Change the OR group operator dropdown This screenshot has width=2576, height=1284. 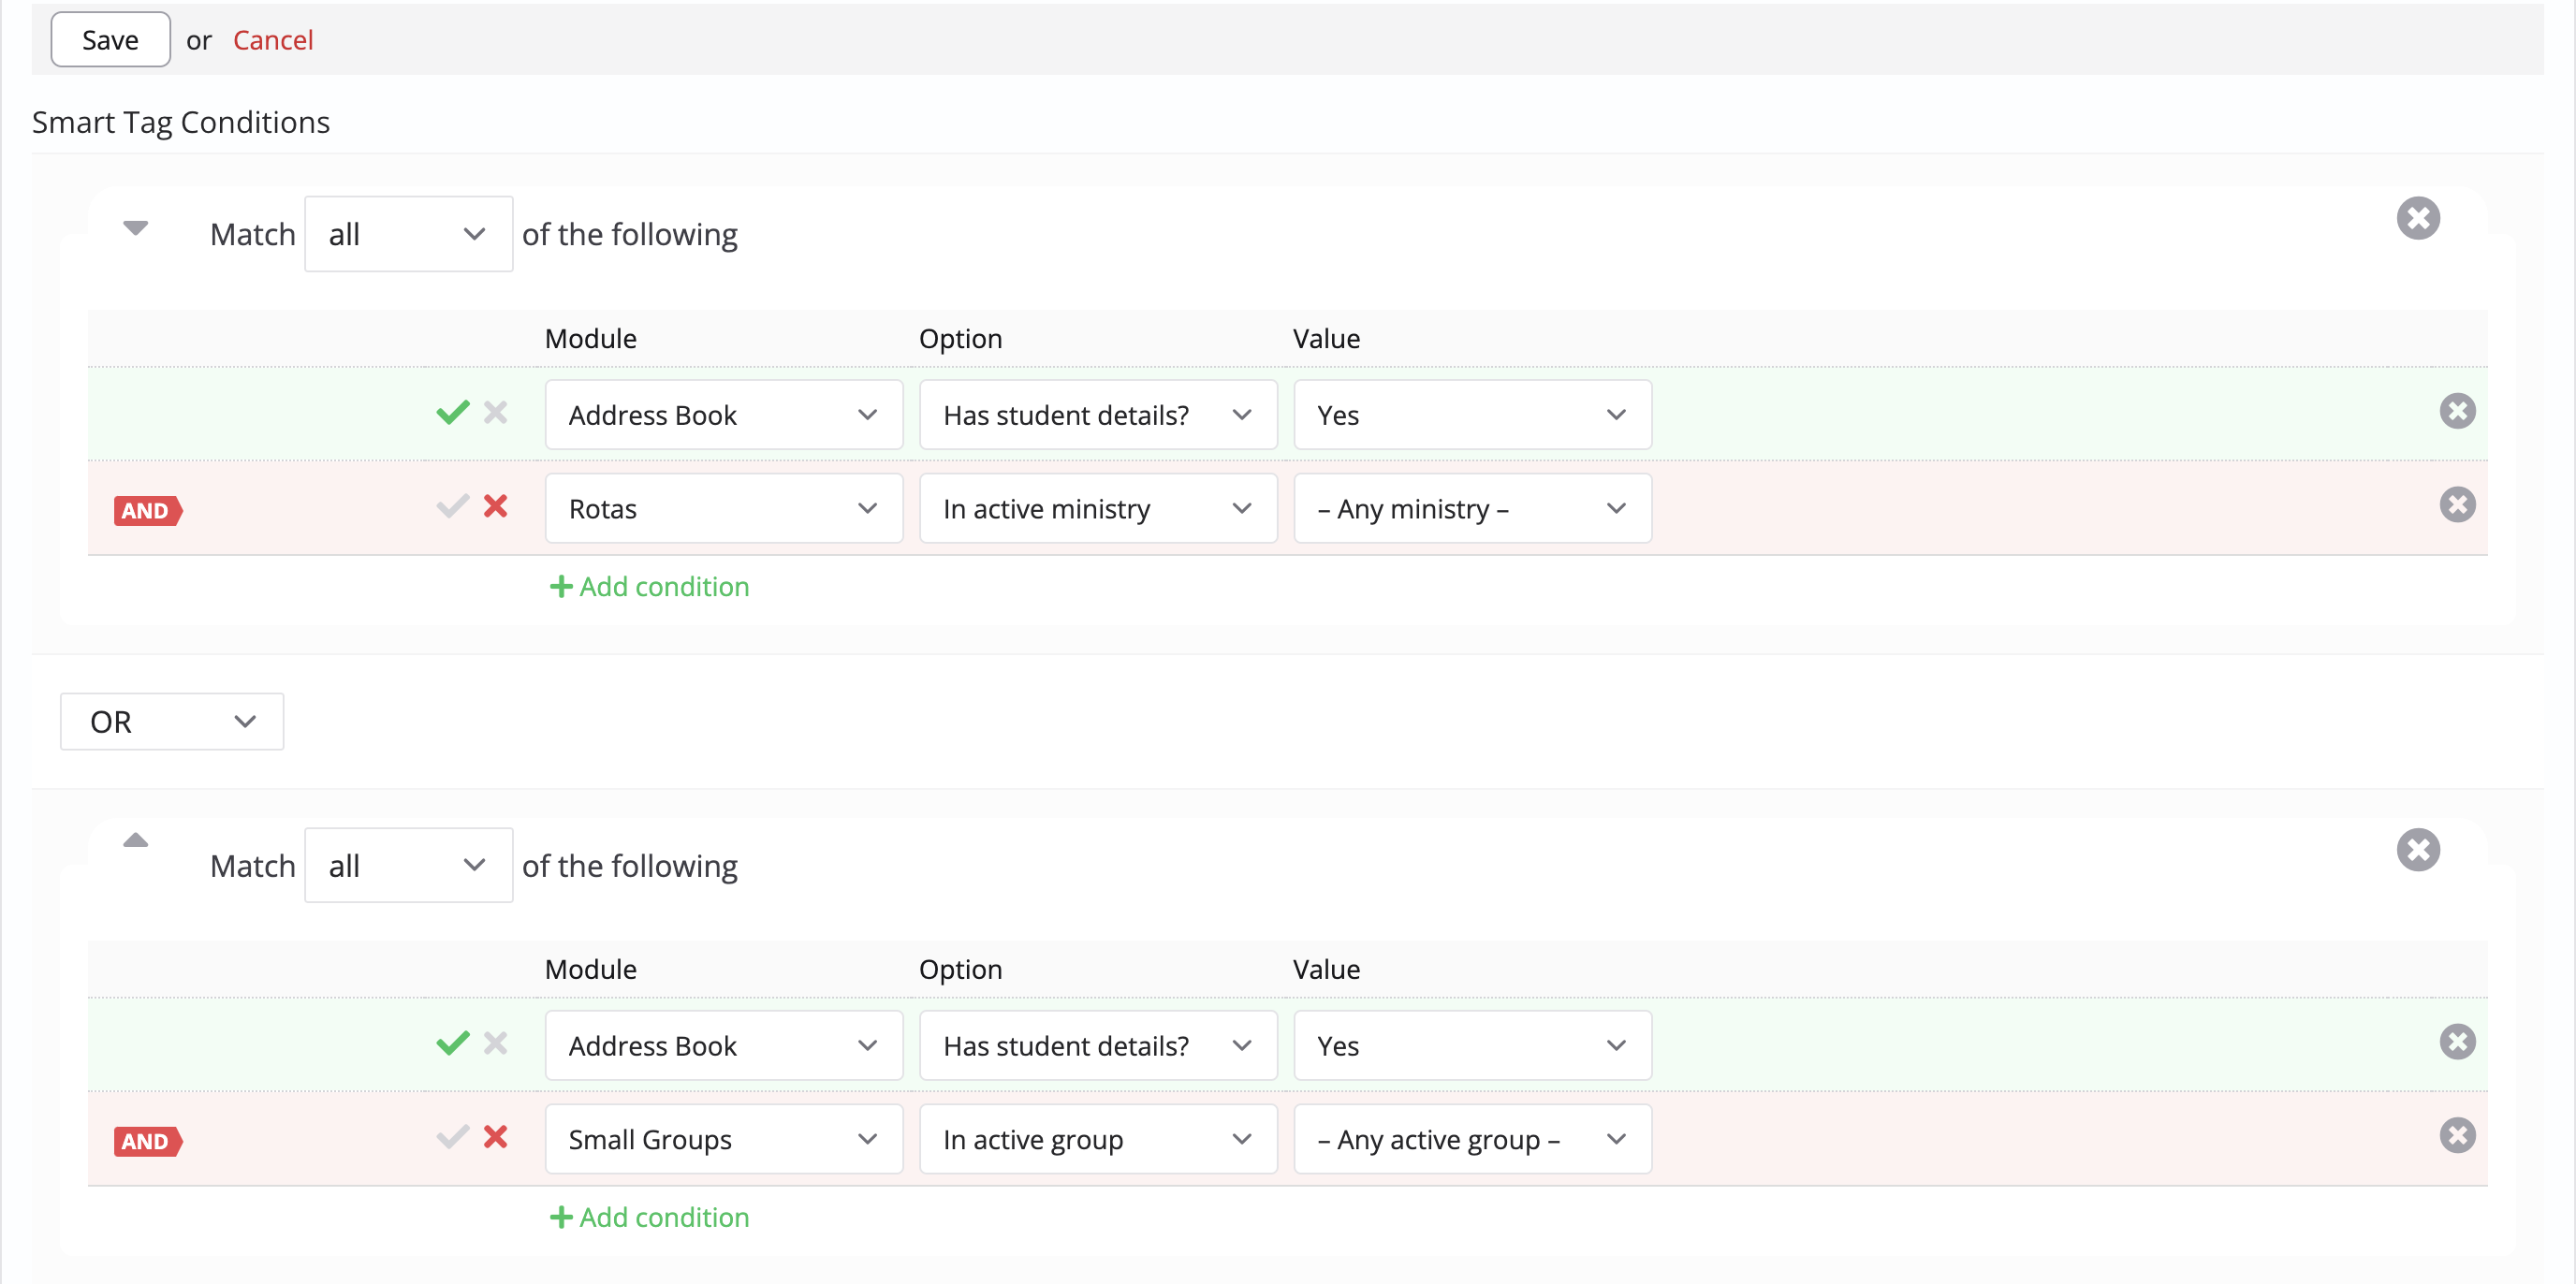pos(172,721)
